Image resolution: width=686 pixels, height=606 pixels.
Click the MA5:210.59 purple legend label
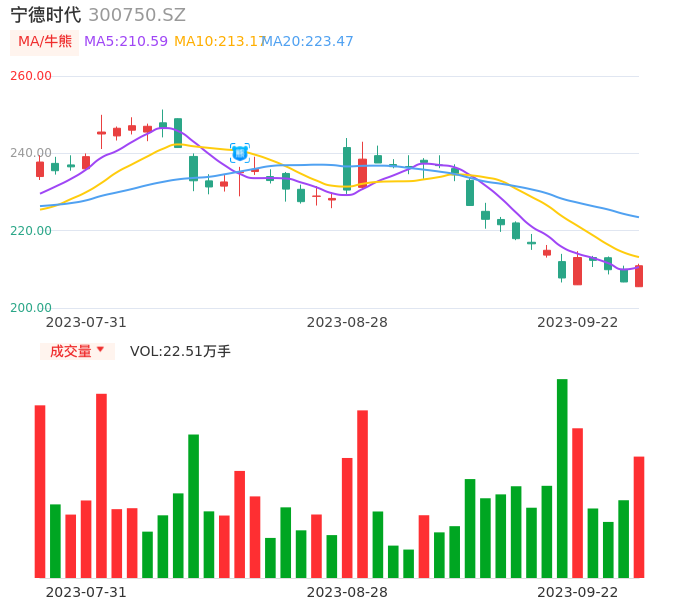coord(126,41)
